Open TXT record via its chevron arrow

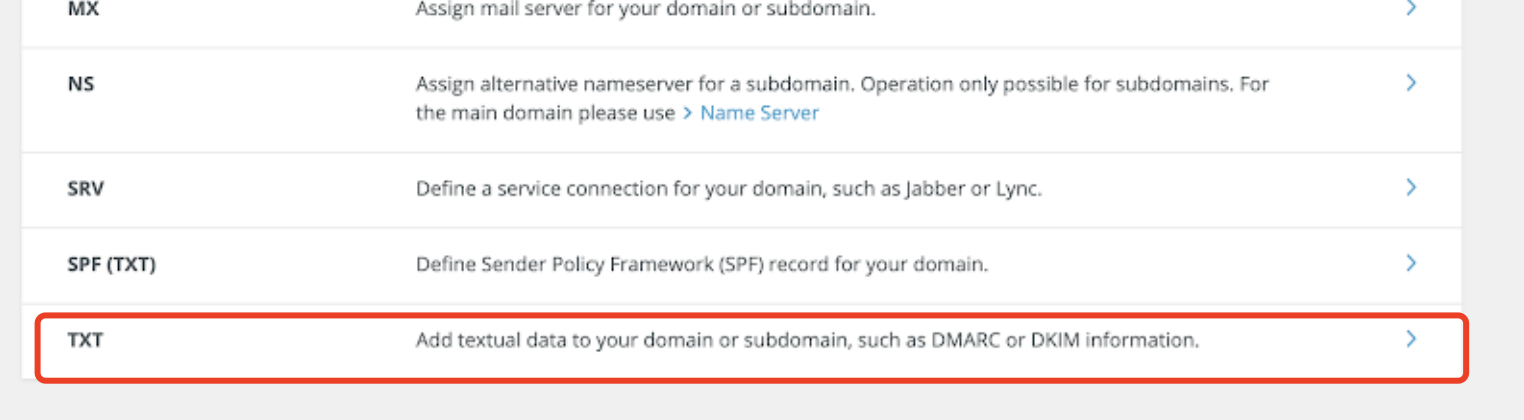click(x=1411, y=339)
